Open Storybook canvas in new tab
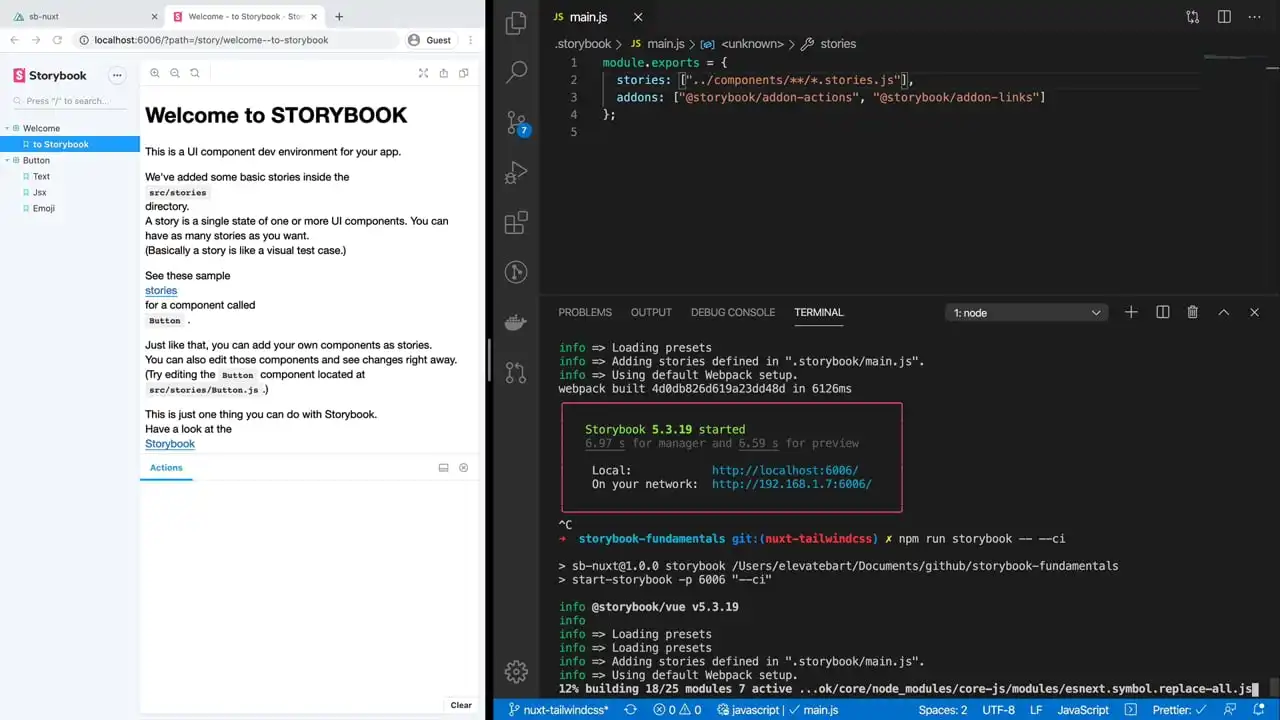 [x=443, y=73]
